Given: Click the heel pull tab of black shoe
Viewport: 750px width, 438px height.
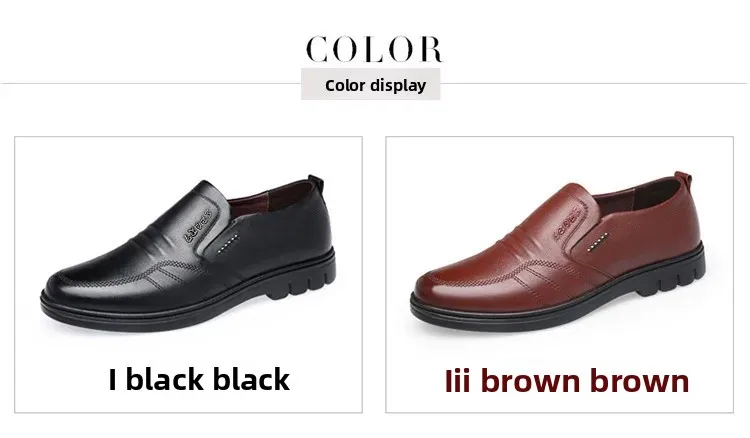Looking at the screenshot, I should 316,183.
